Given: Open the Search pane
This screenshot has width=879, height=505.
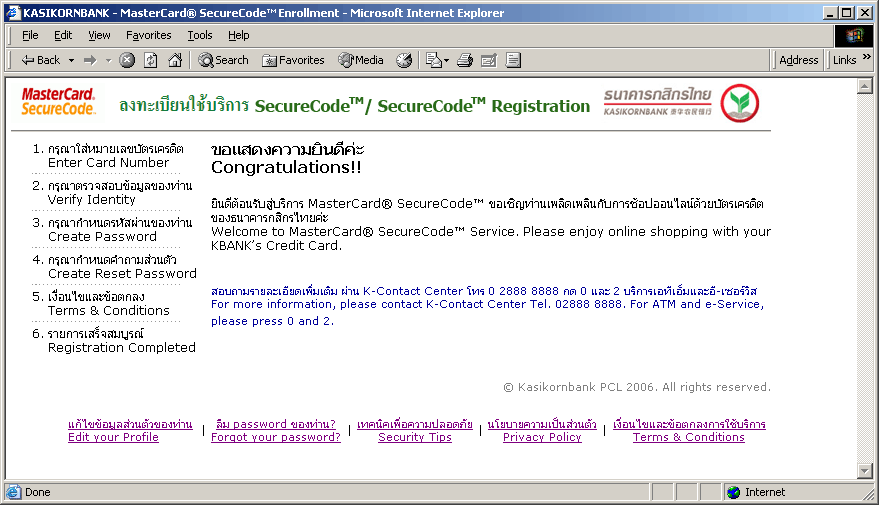Looking at the screenshot, I should pos(223,60).
